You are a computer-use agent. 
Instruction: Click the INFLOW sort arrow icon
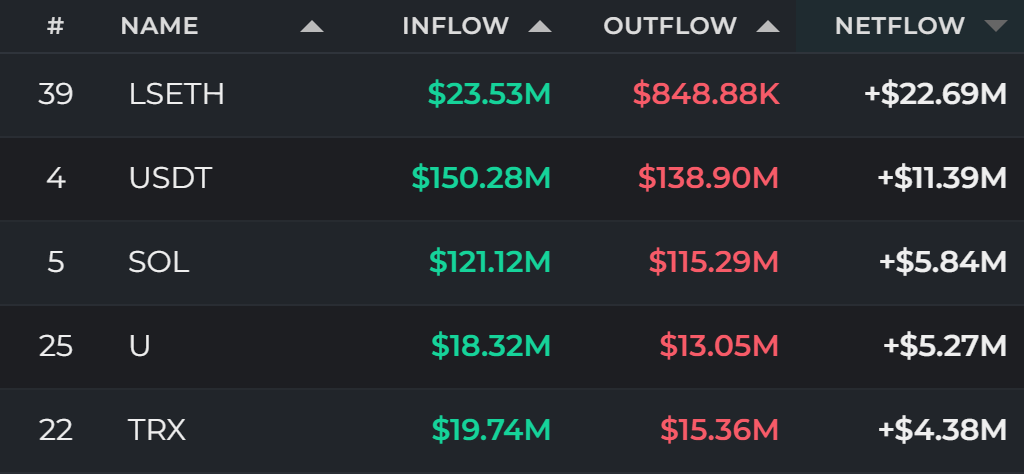(x=540, y=26)
